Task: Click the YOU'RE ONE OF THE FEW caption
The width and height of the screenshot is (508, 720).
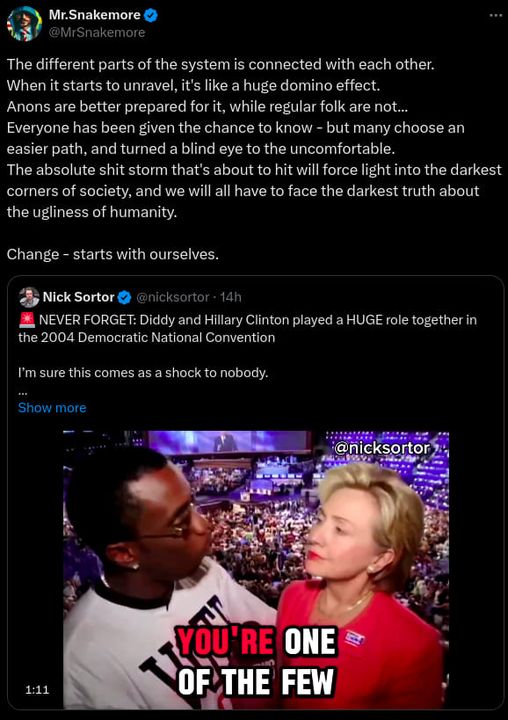Action: [x=257, y=661]
